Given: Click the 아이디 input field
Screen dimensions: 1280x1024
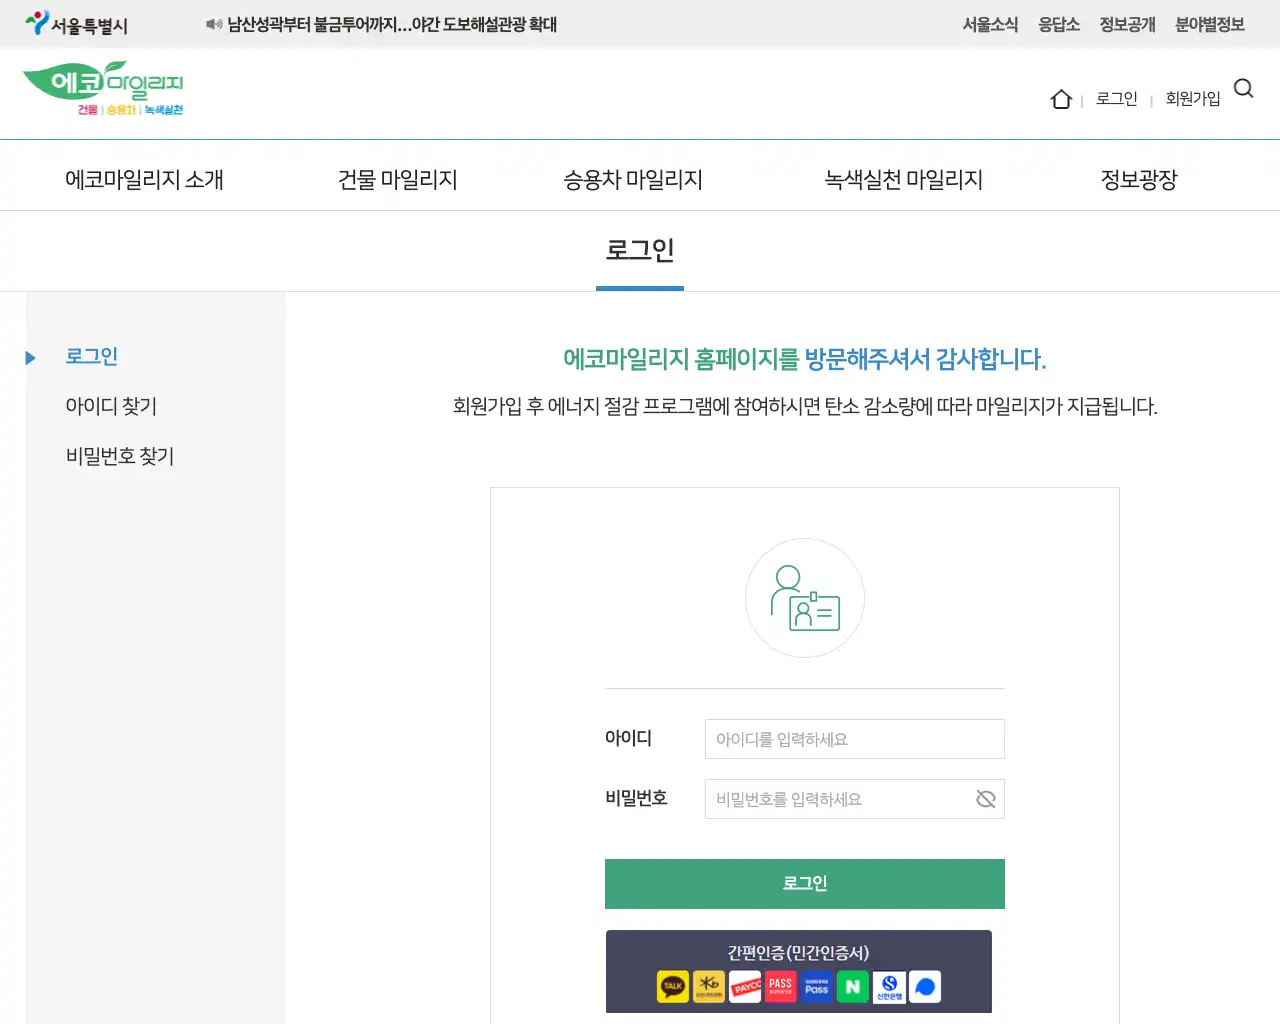Looking at the screenshot, I should (x=855, y=739).
